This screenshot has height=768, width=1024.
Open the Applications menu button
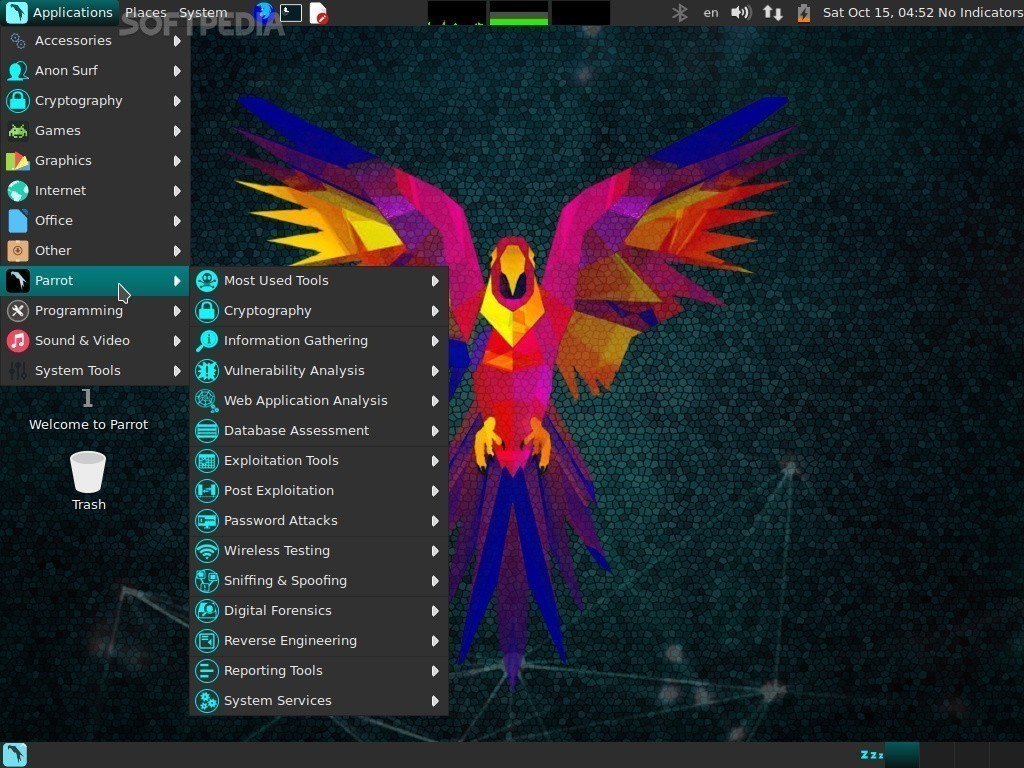pos(59,12)
